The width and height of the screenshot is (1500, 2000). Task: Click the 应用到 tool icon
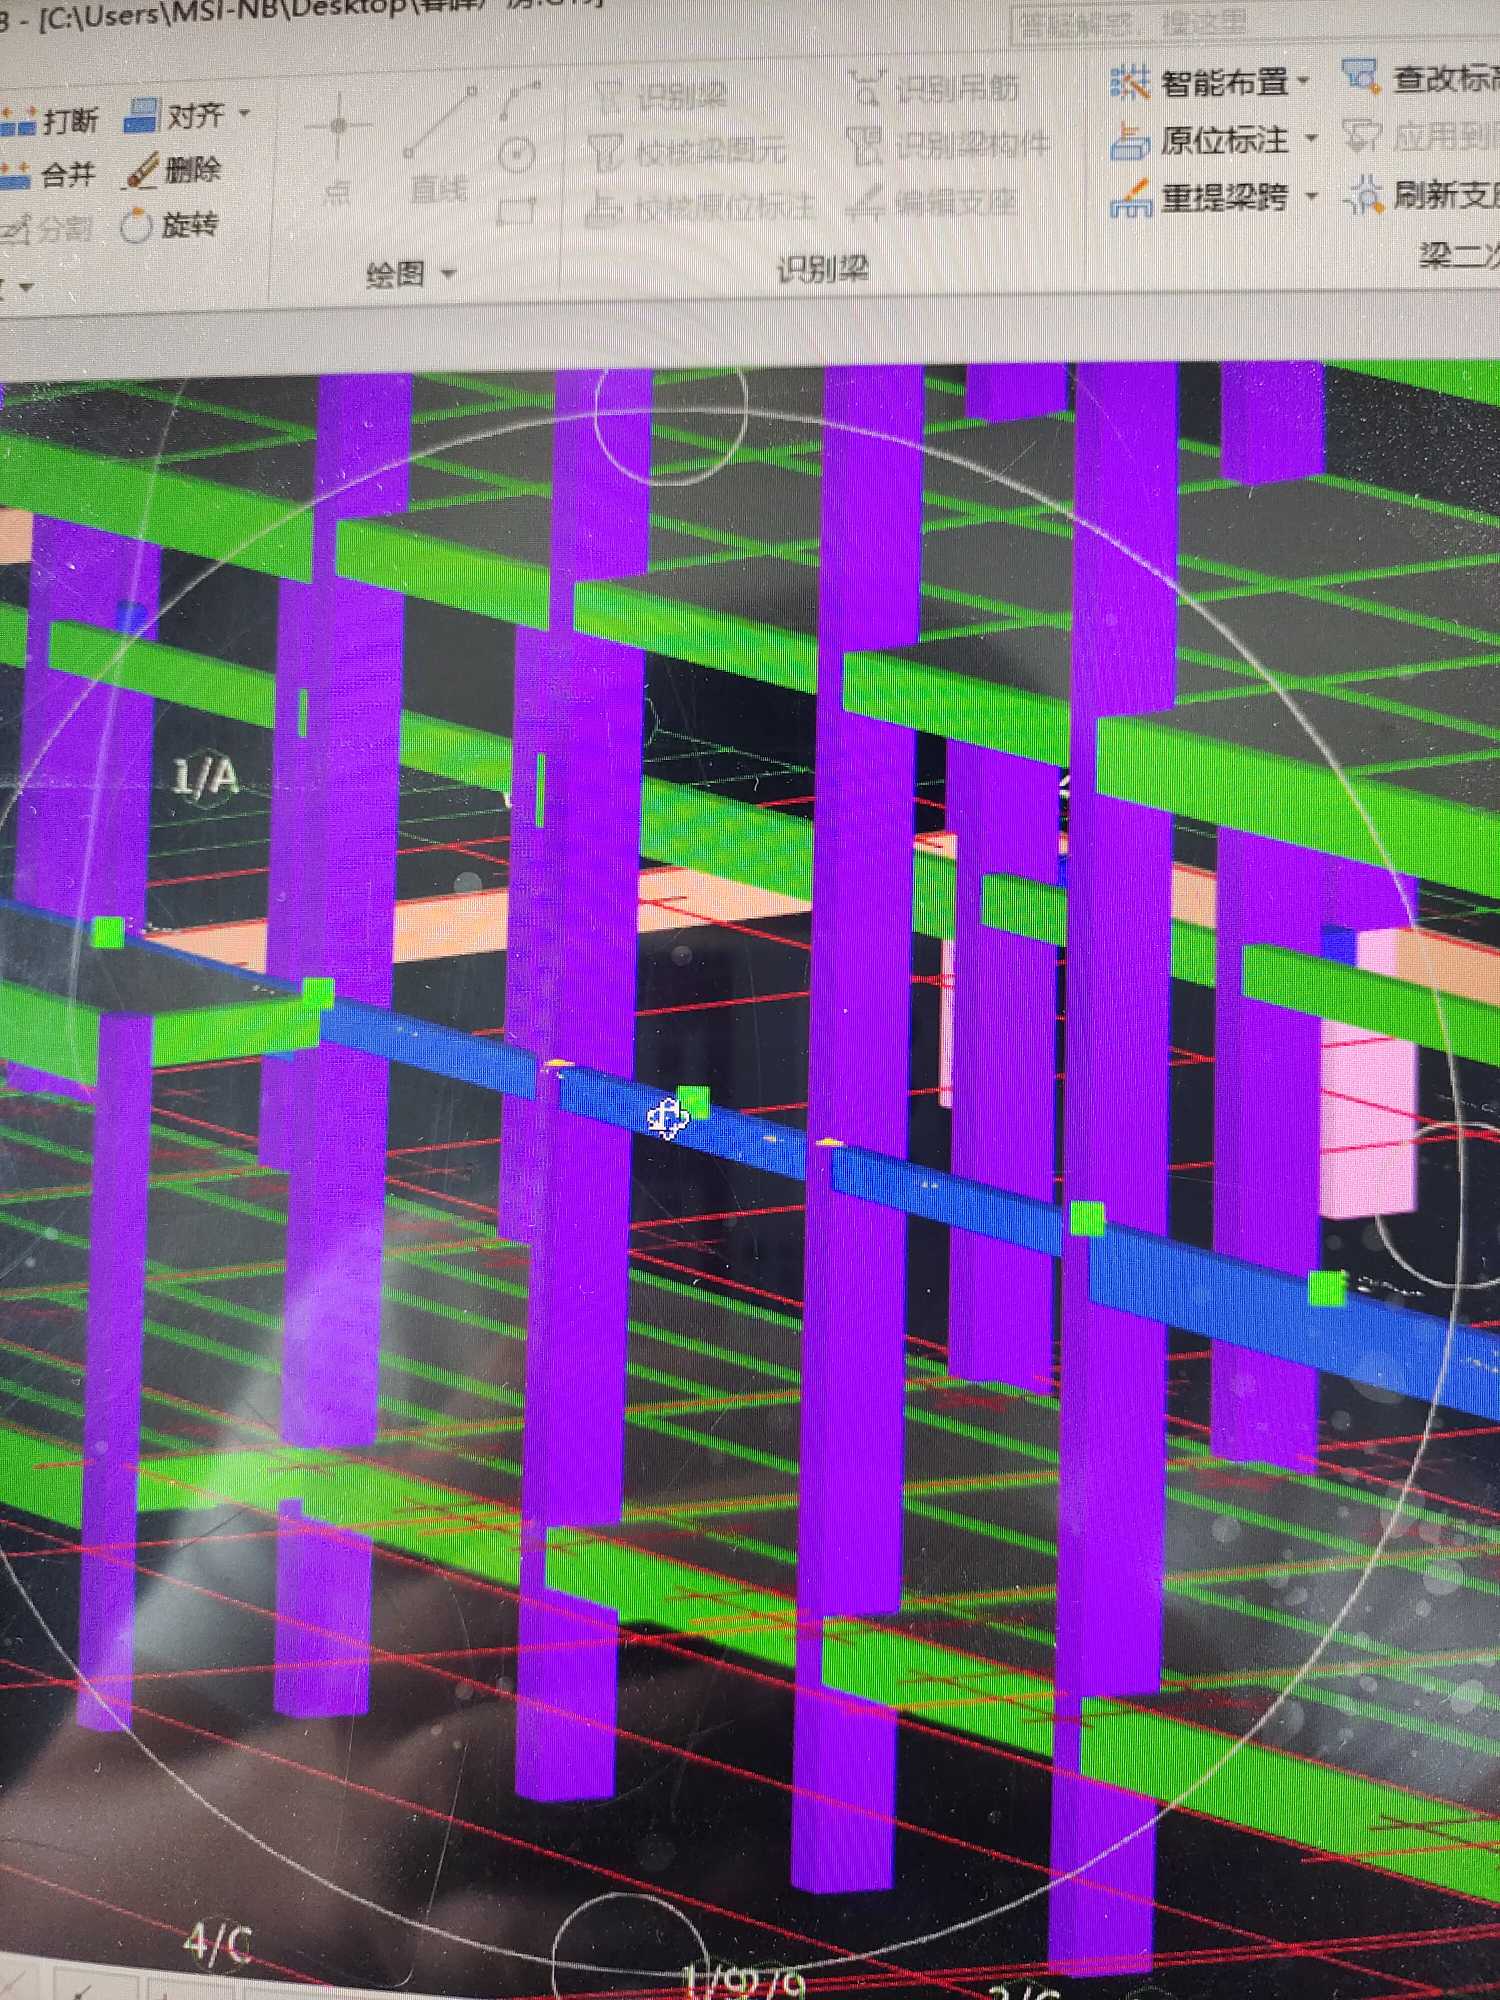pos(1362,136)
